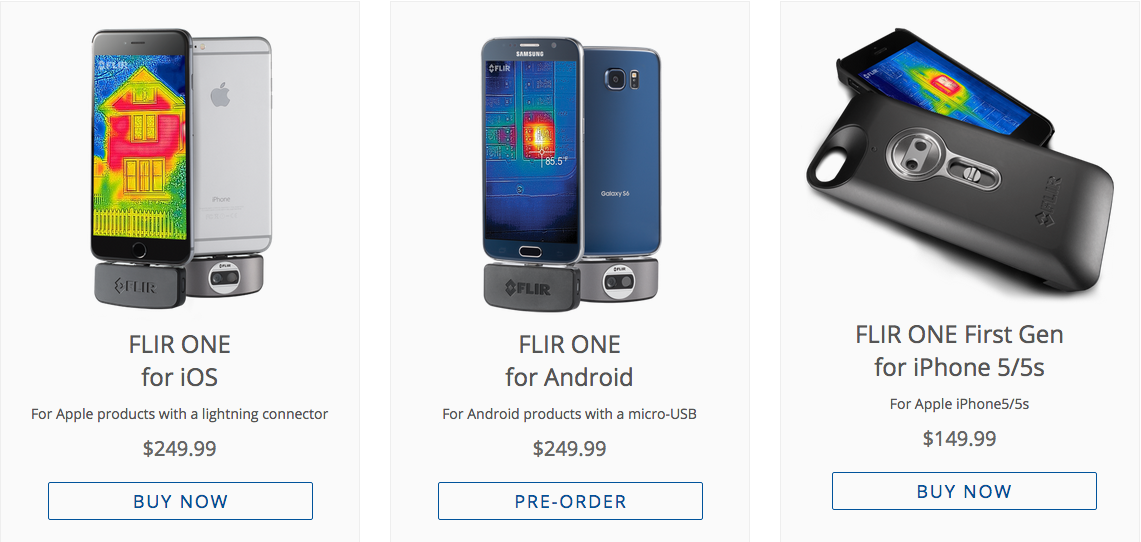Open the FLIR ONE for Android product image
This screenshot has height=542, width=1141.
pyautogui.click(x=570, y=173)
